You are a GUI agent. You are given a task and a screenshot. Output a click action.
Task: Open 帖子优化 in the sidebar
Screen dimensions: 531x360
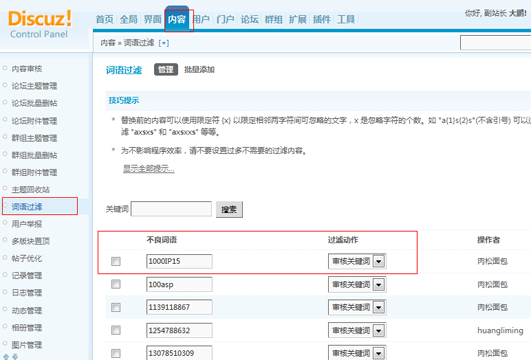coord(27,258)
